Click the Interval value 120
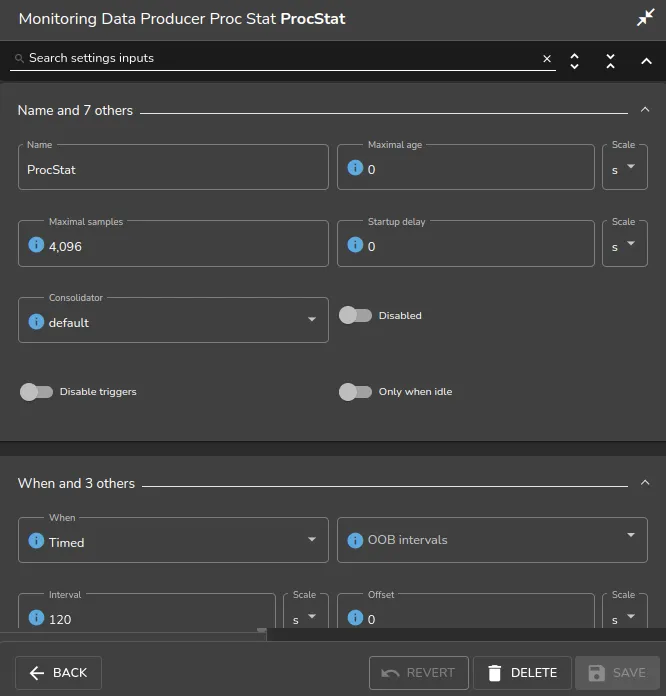 pyautogui.click(x=60, y=619)
